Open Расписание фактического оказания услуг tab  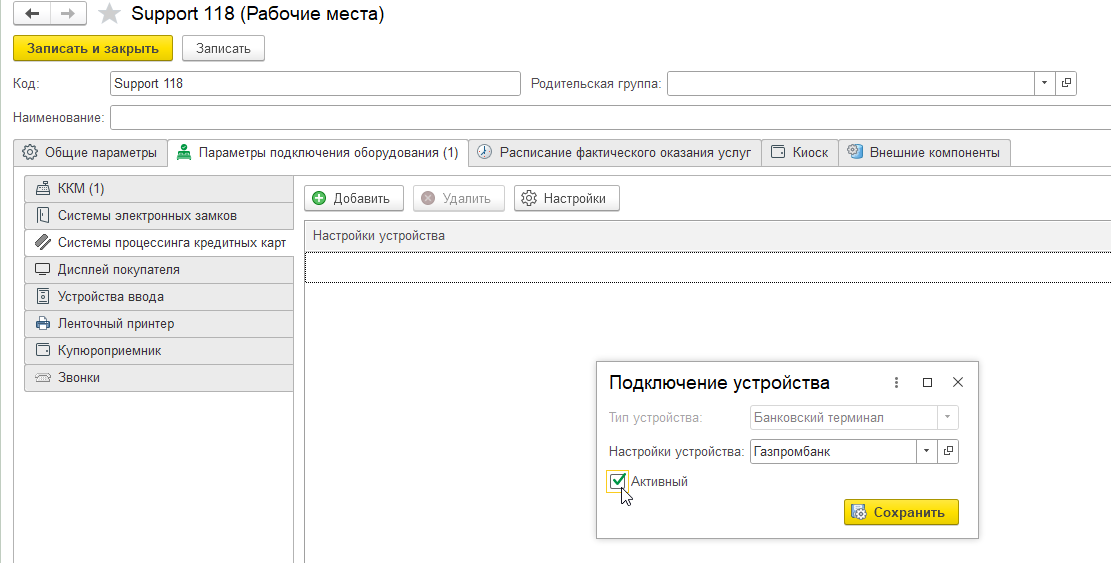(615, 153)
